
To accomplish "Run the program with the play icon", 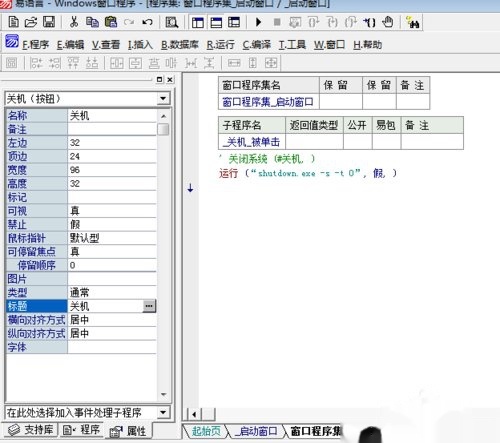I will coord(258,22).
